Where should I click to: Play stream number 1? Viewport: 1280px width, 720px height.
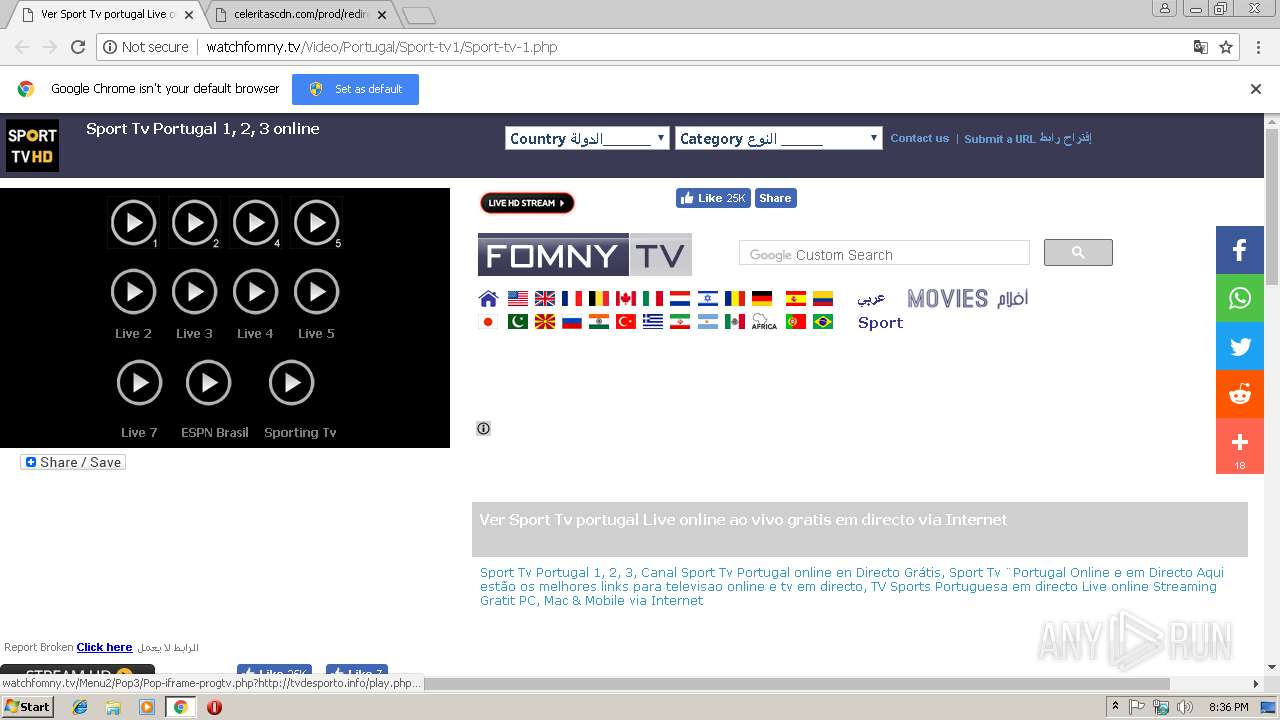pos(133,223)
